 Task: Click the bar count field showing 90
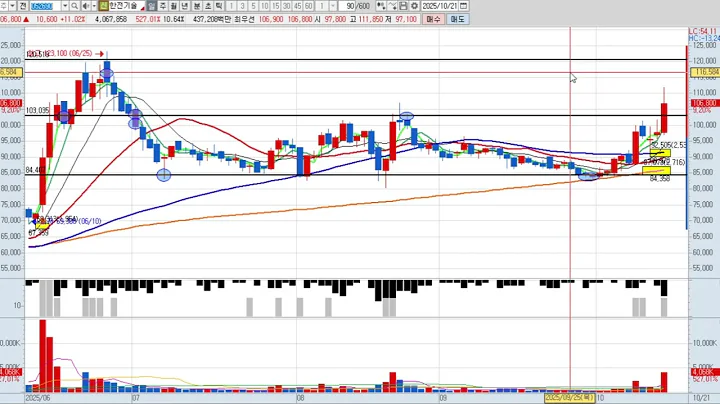click(x=348, y=6)
